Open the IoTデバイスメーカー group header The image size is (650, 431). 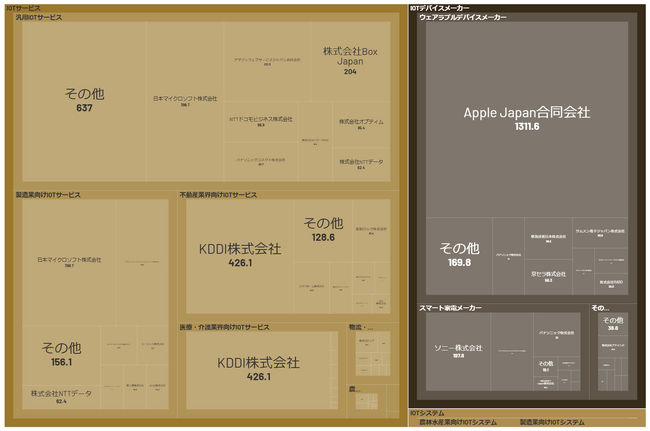(x=440, y=8)
